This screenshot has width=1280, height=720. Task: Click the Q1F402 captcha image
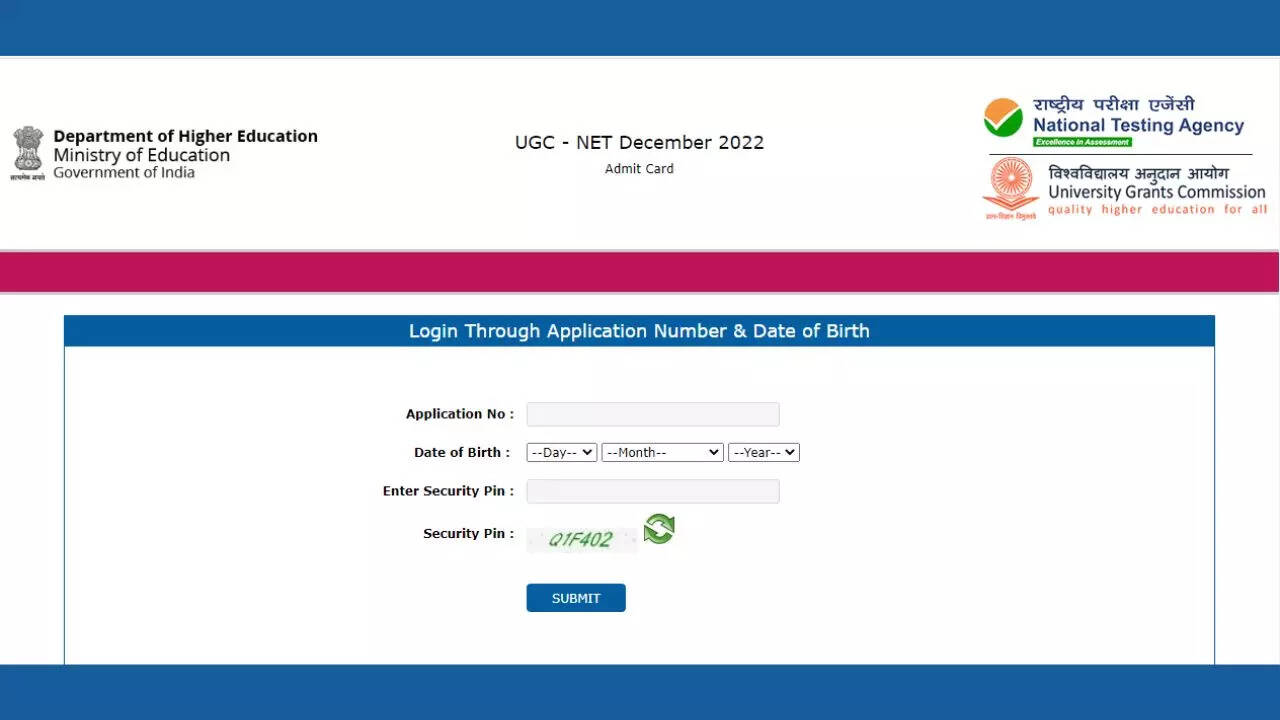click(581, 540)
